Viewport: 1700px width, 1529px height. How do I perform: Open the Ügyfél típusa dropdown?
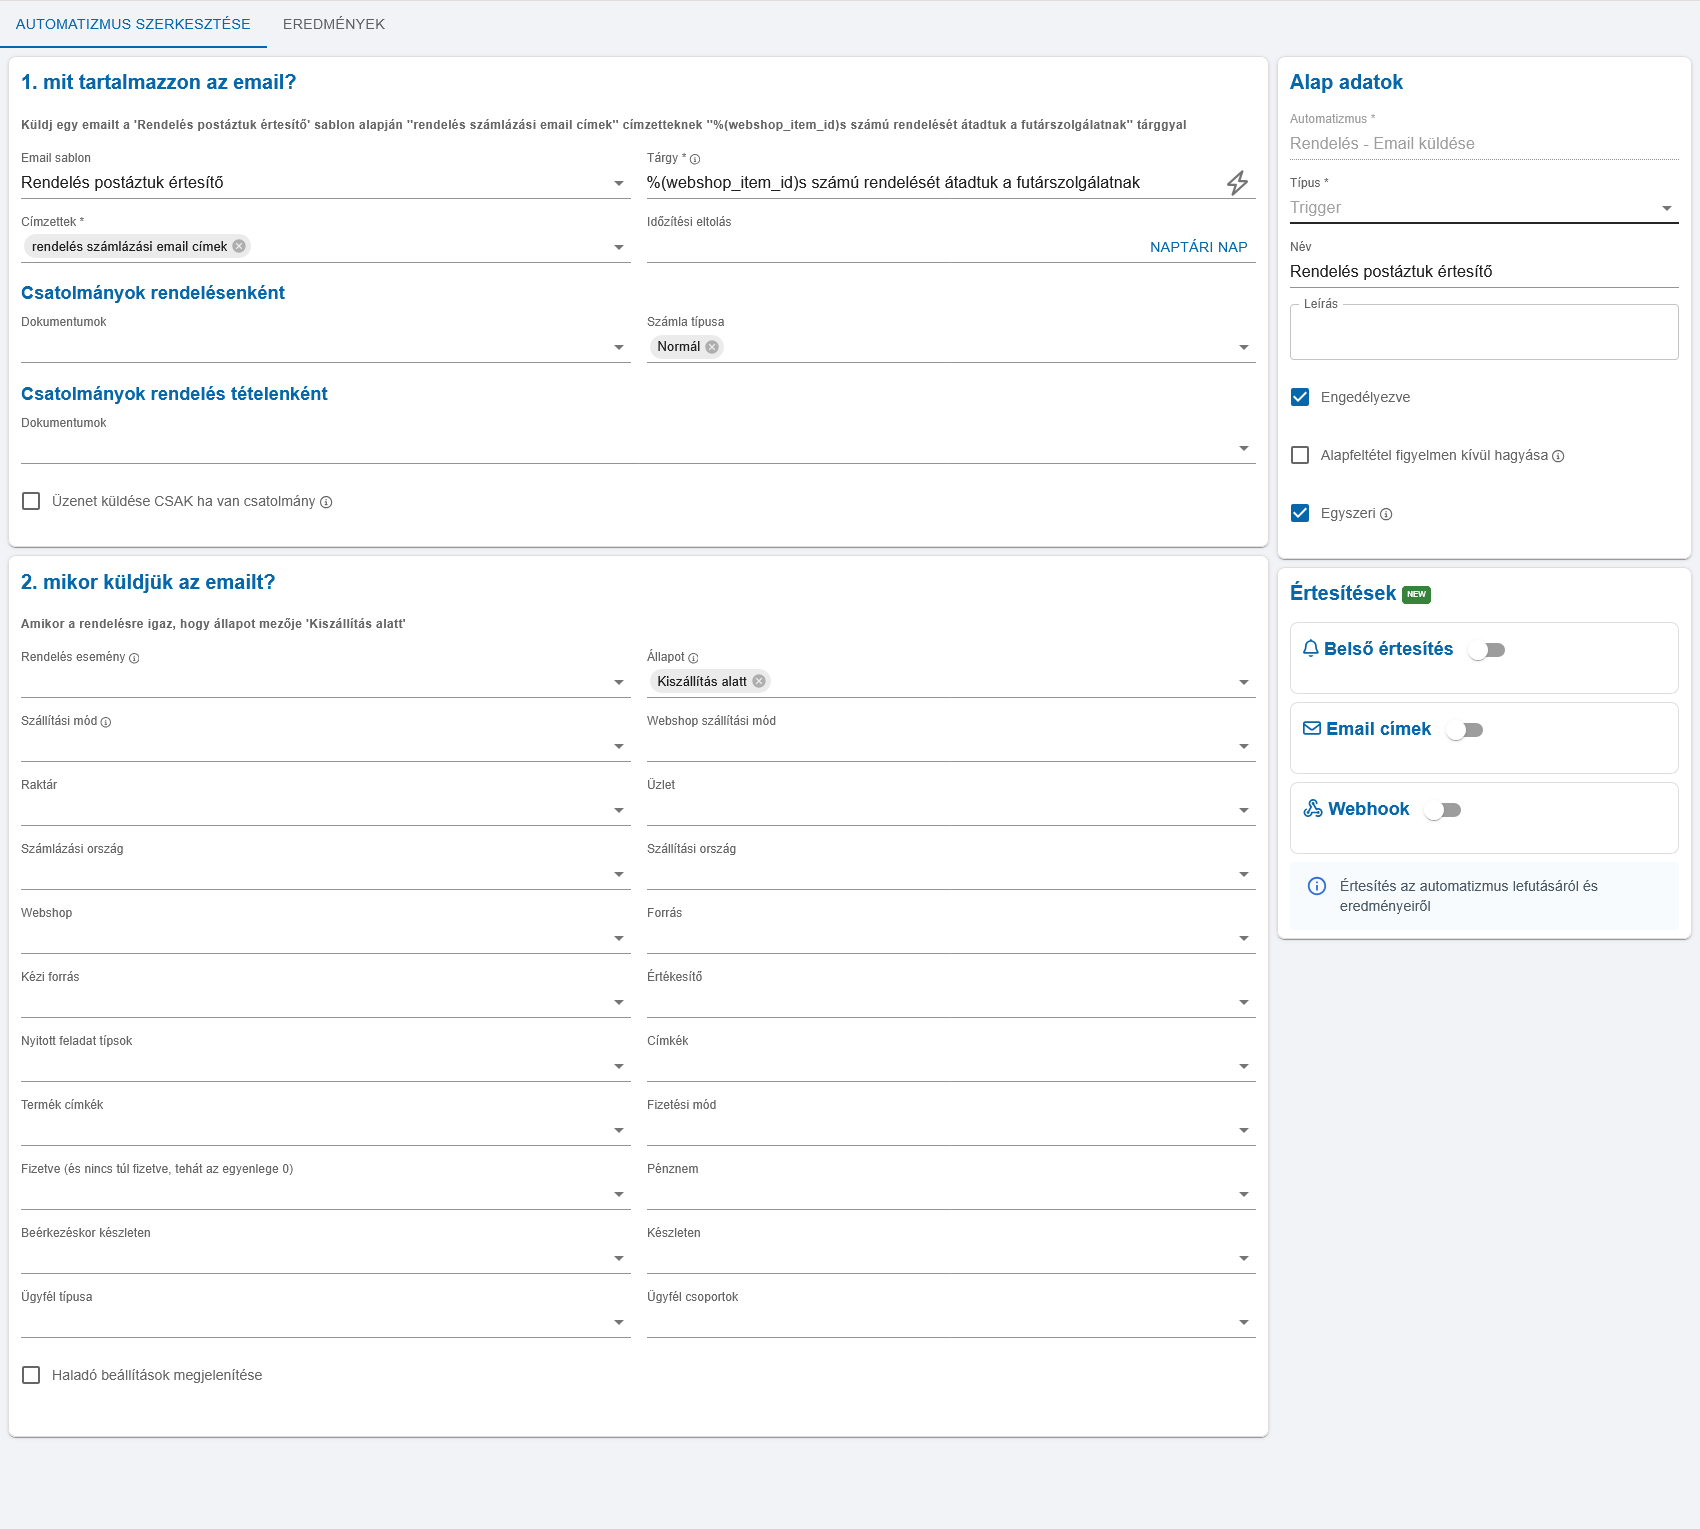325,1322
